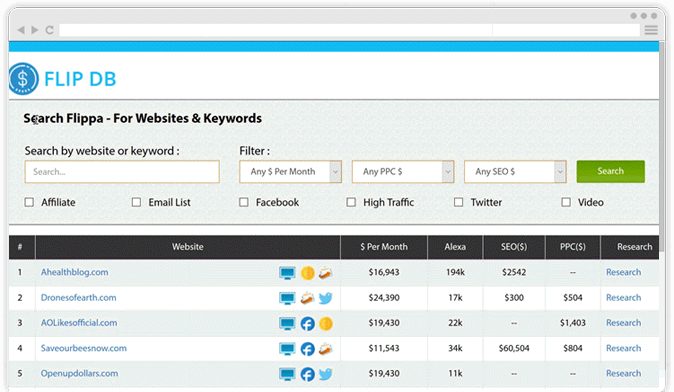Expand the Any $ Per Month dropdown
The height and width of the screenshot is (392, 674).
coord(291,172)
